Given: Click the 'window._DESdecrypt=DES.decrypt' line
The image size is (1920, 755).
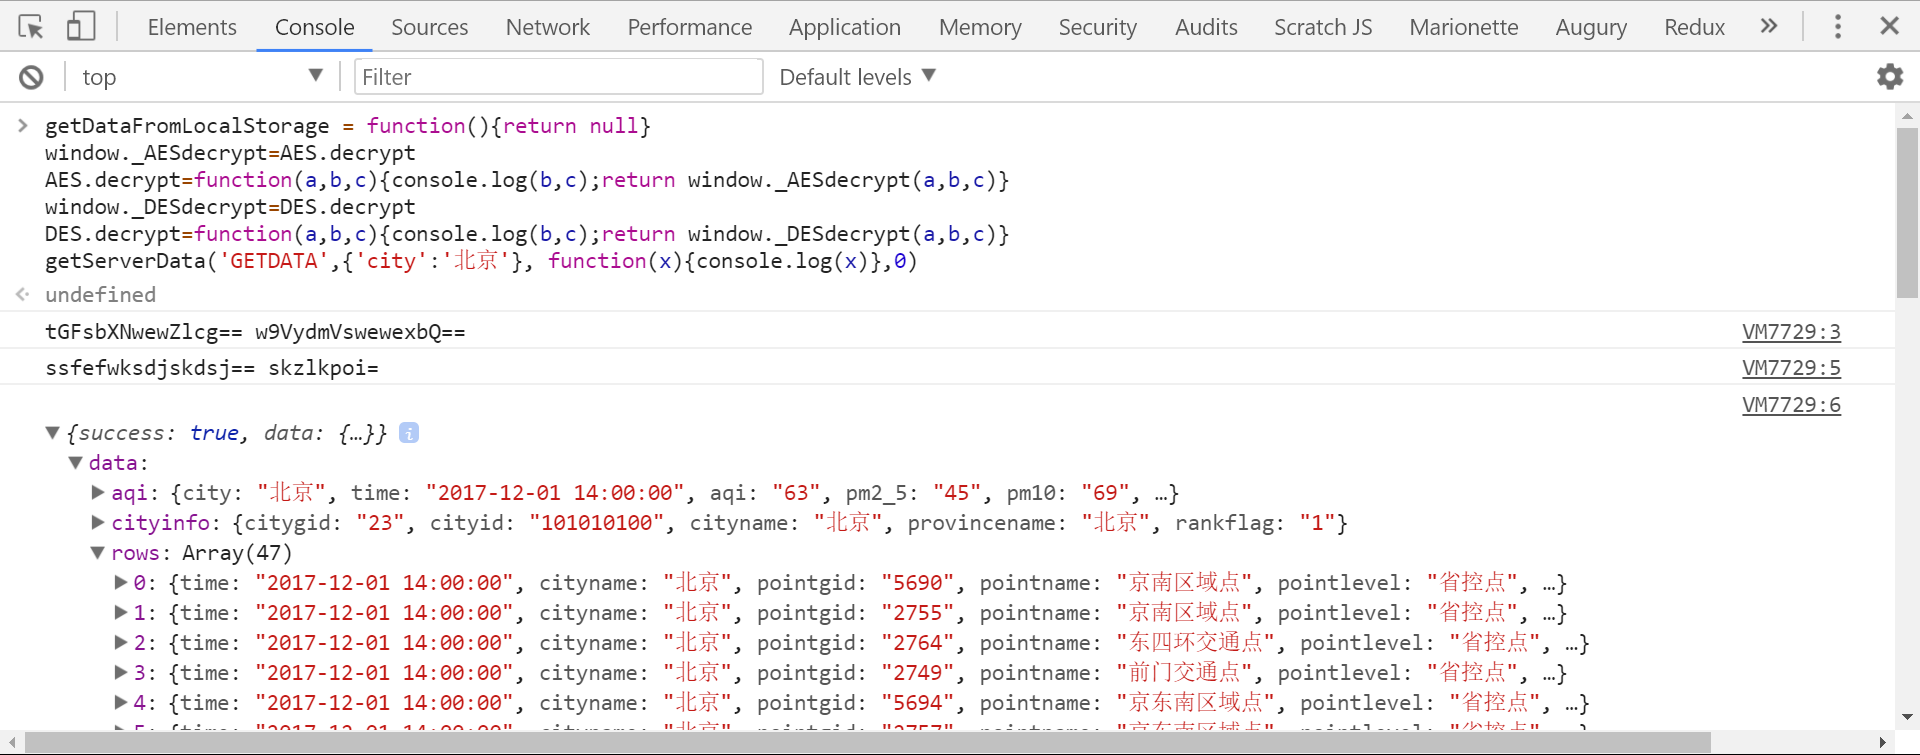Looking at the screenshot, I should point(230,207).
